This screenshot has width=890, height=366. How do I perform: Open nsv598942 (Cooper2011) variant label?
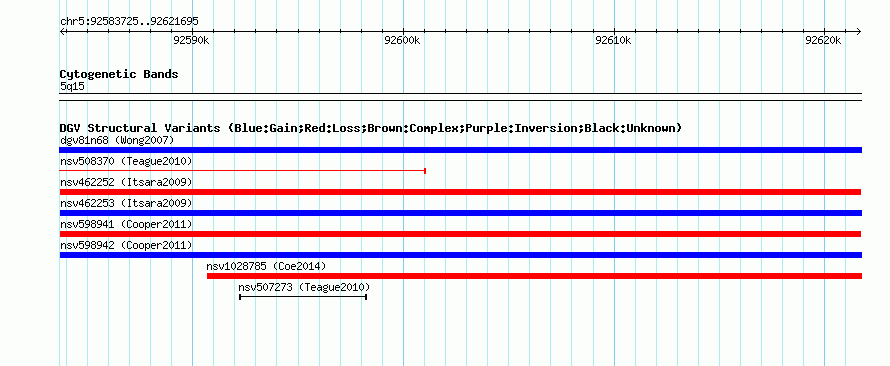[x=126, y=245]
